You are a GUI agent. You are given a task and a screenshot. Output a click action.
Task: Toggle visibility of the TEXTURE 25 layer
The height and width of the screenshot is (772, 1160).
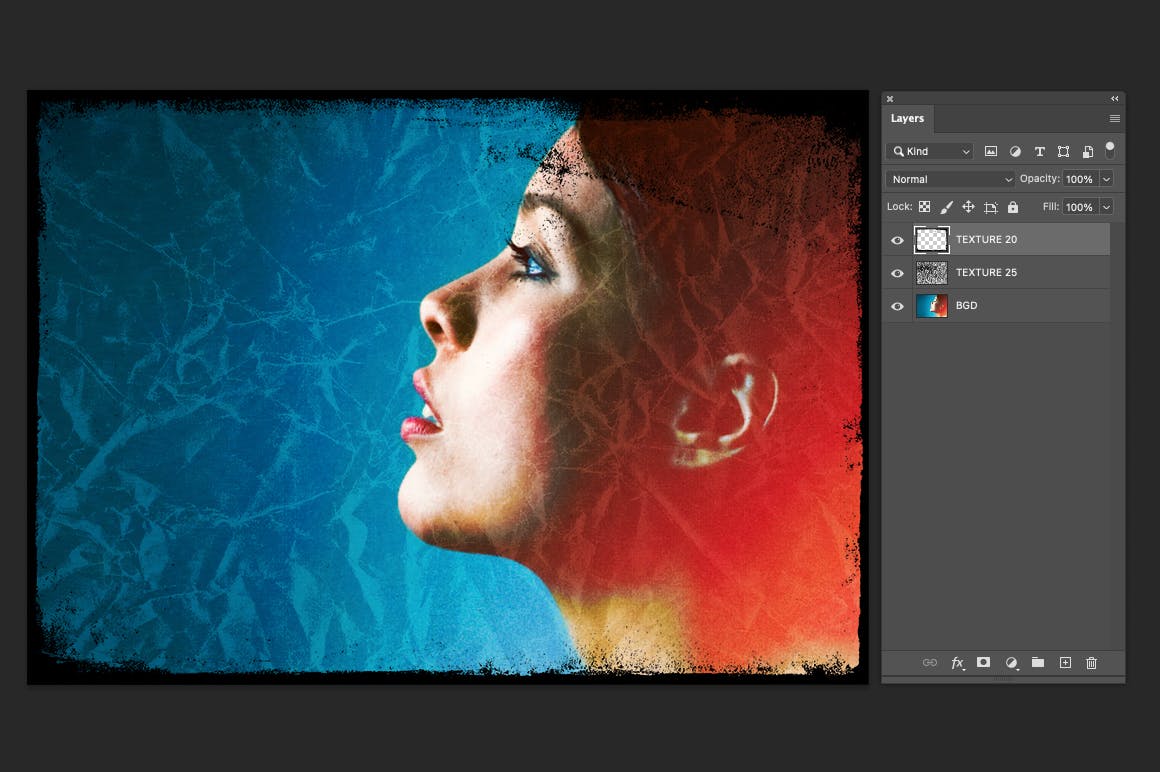coord(897,273)
